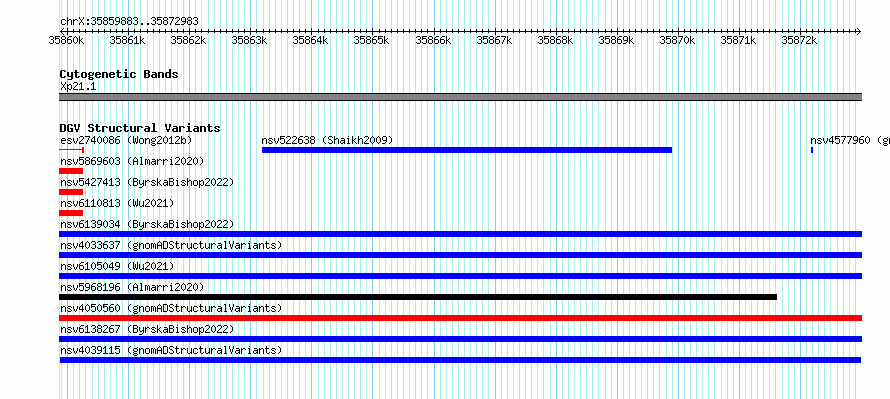
Task: Click the 35865k ruler position
Action: [372, 40]
